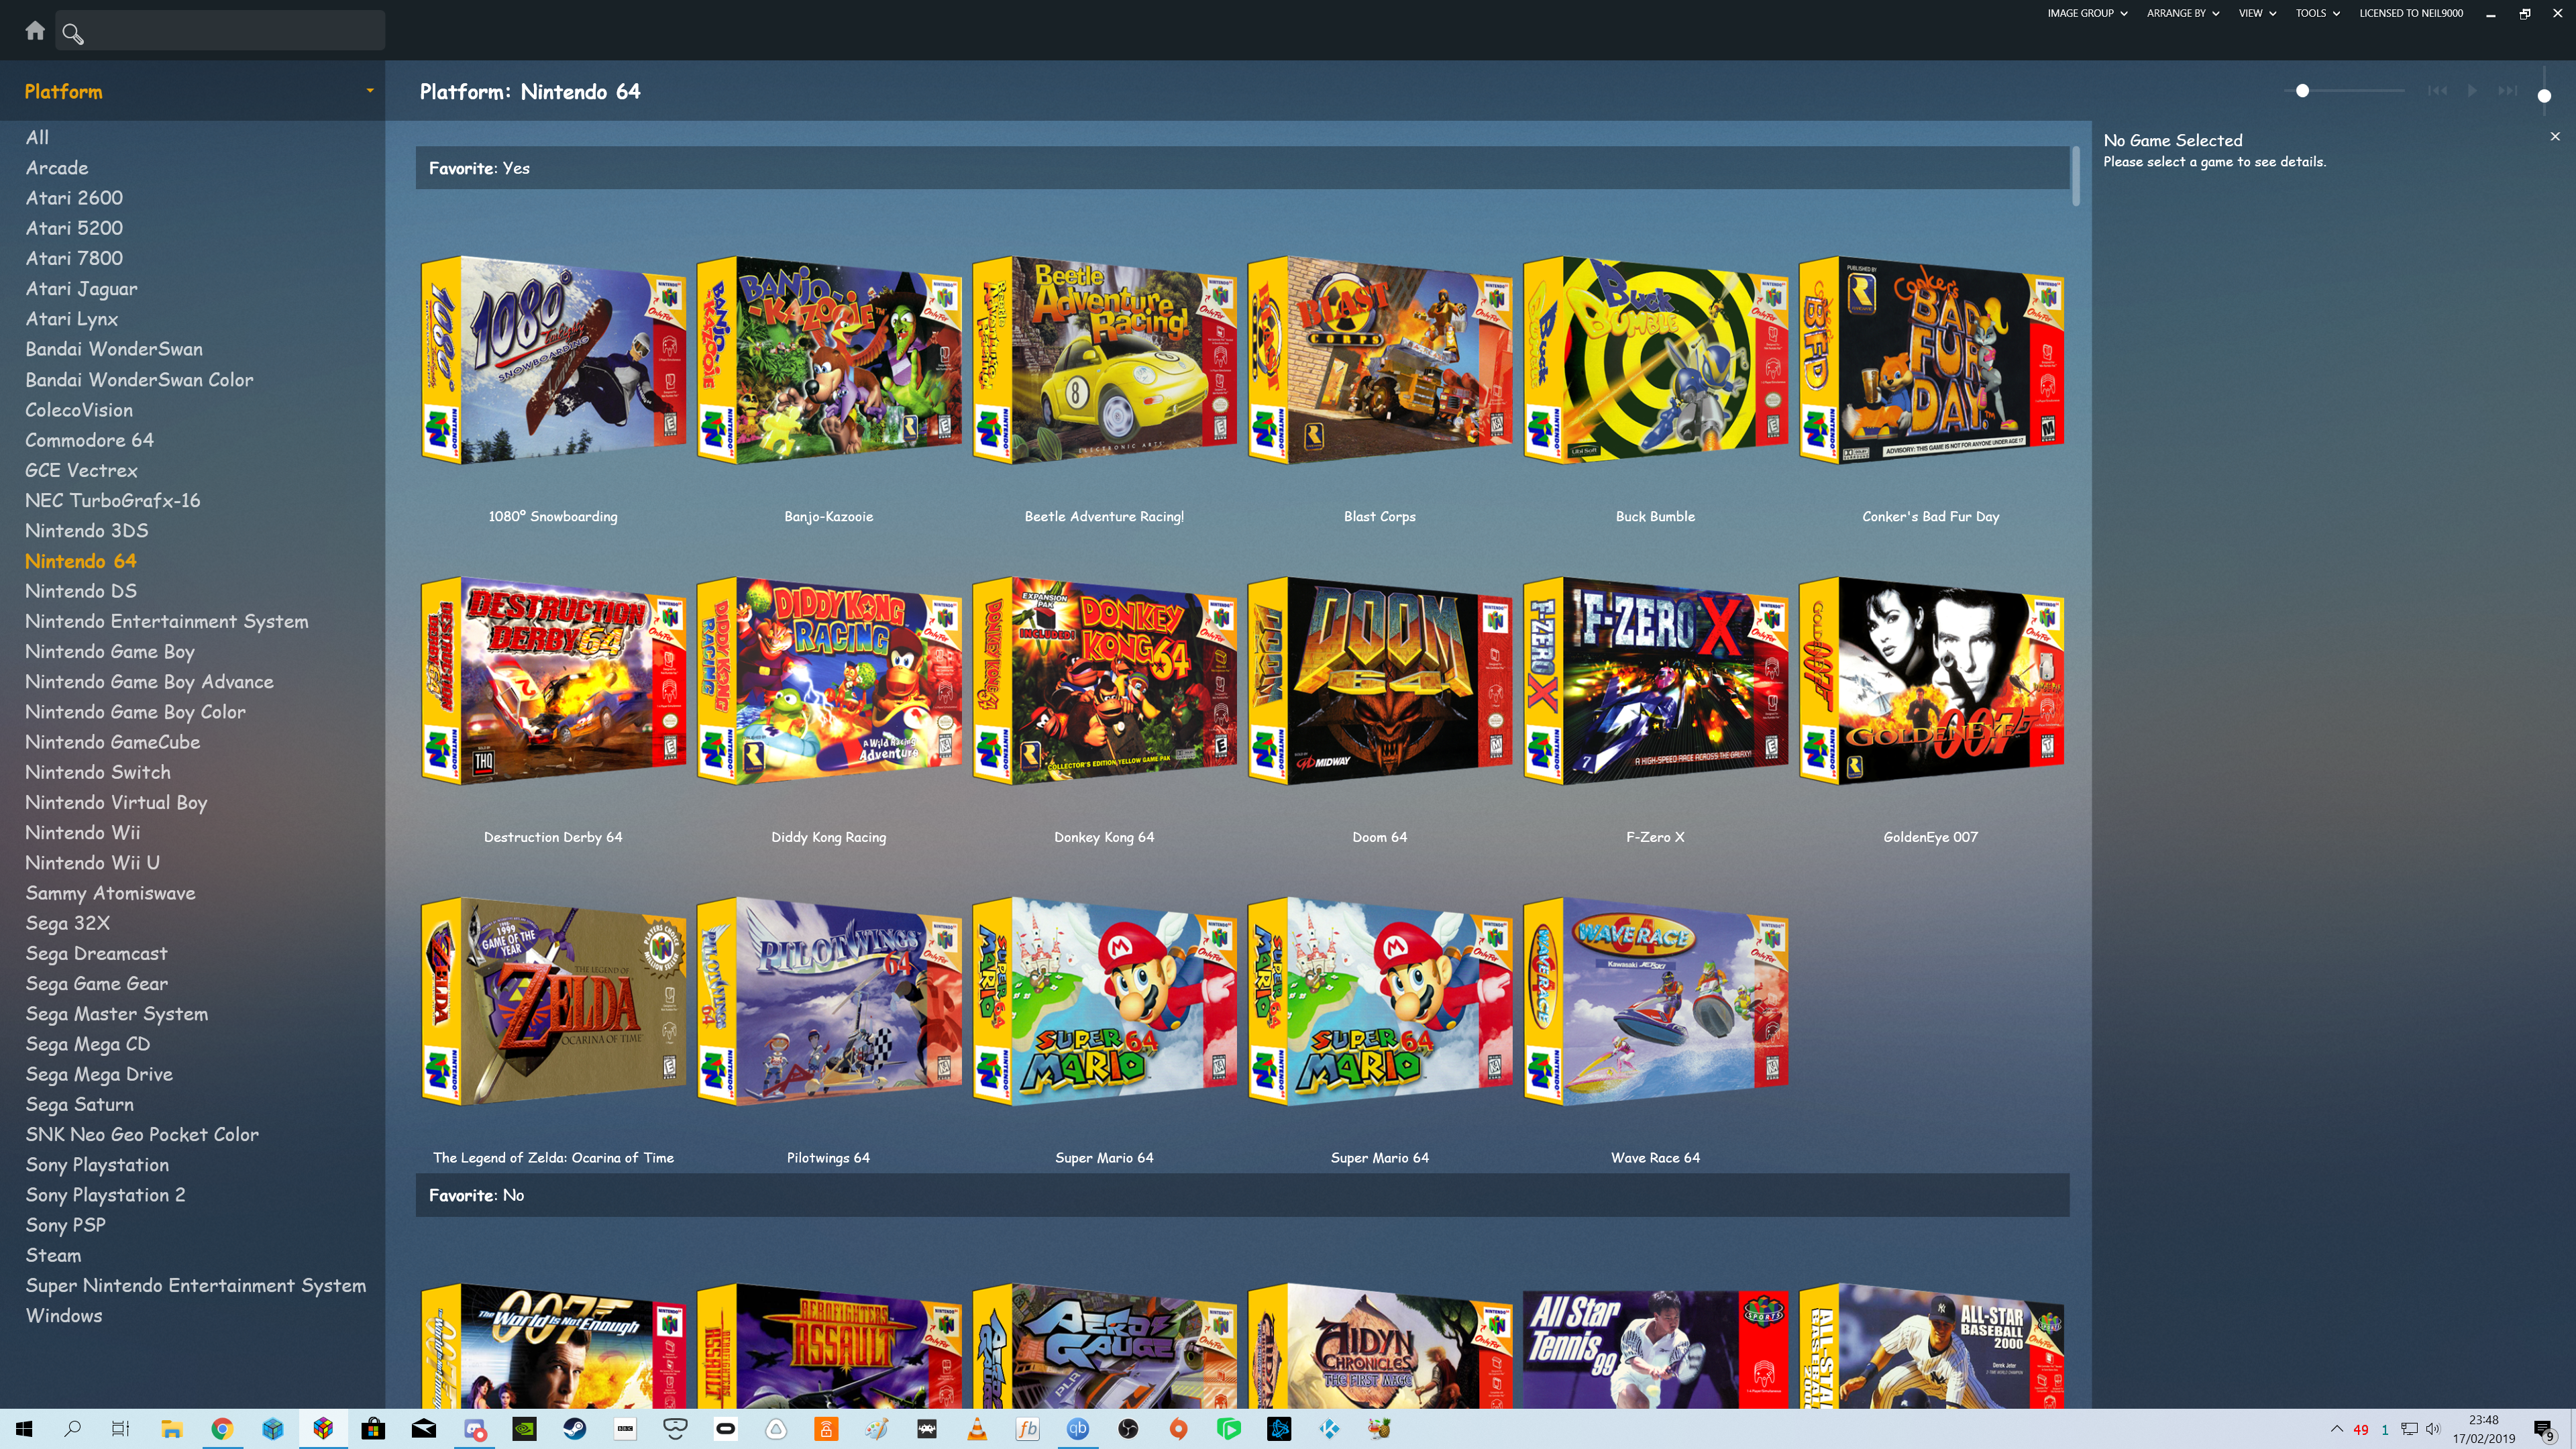Select Conker's Bad Fur Day box art
The height and width of the screenshot is (1449, 2576).
[x=1931, y=360]
